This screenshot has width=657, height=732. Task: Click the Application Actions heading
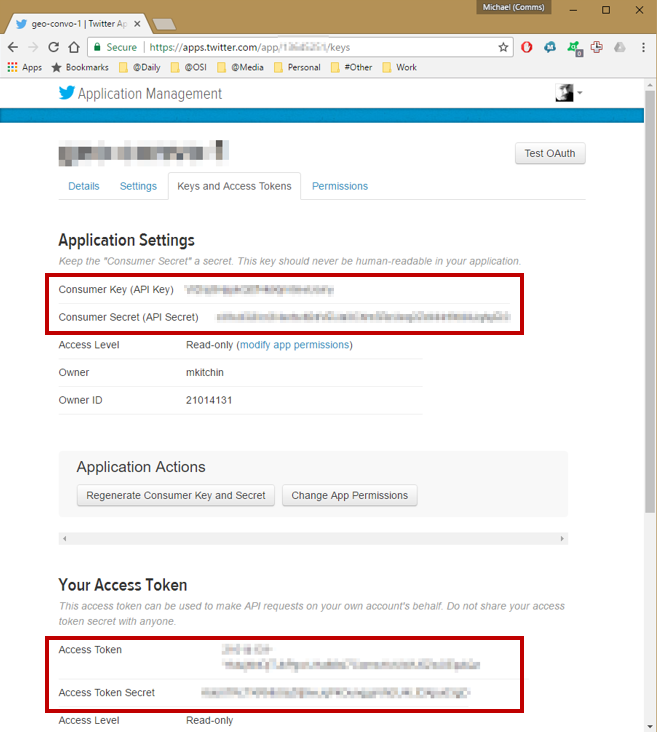(141, 467)
